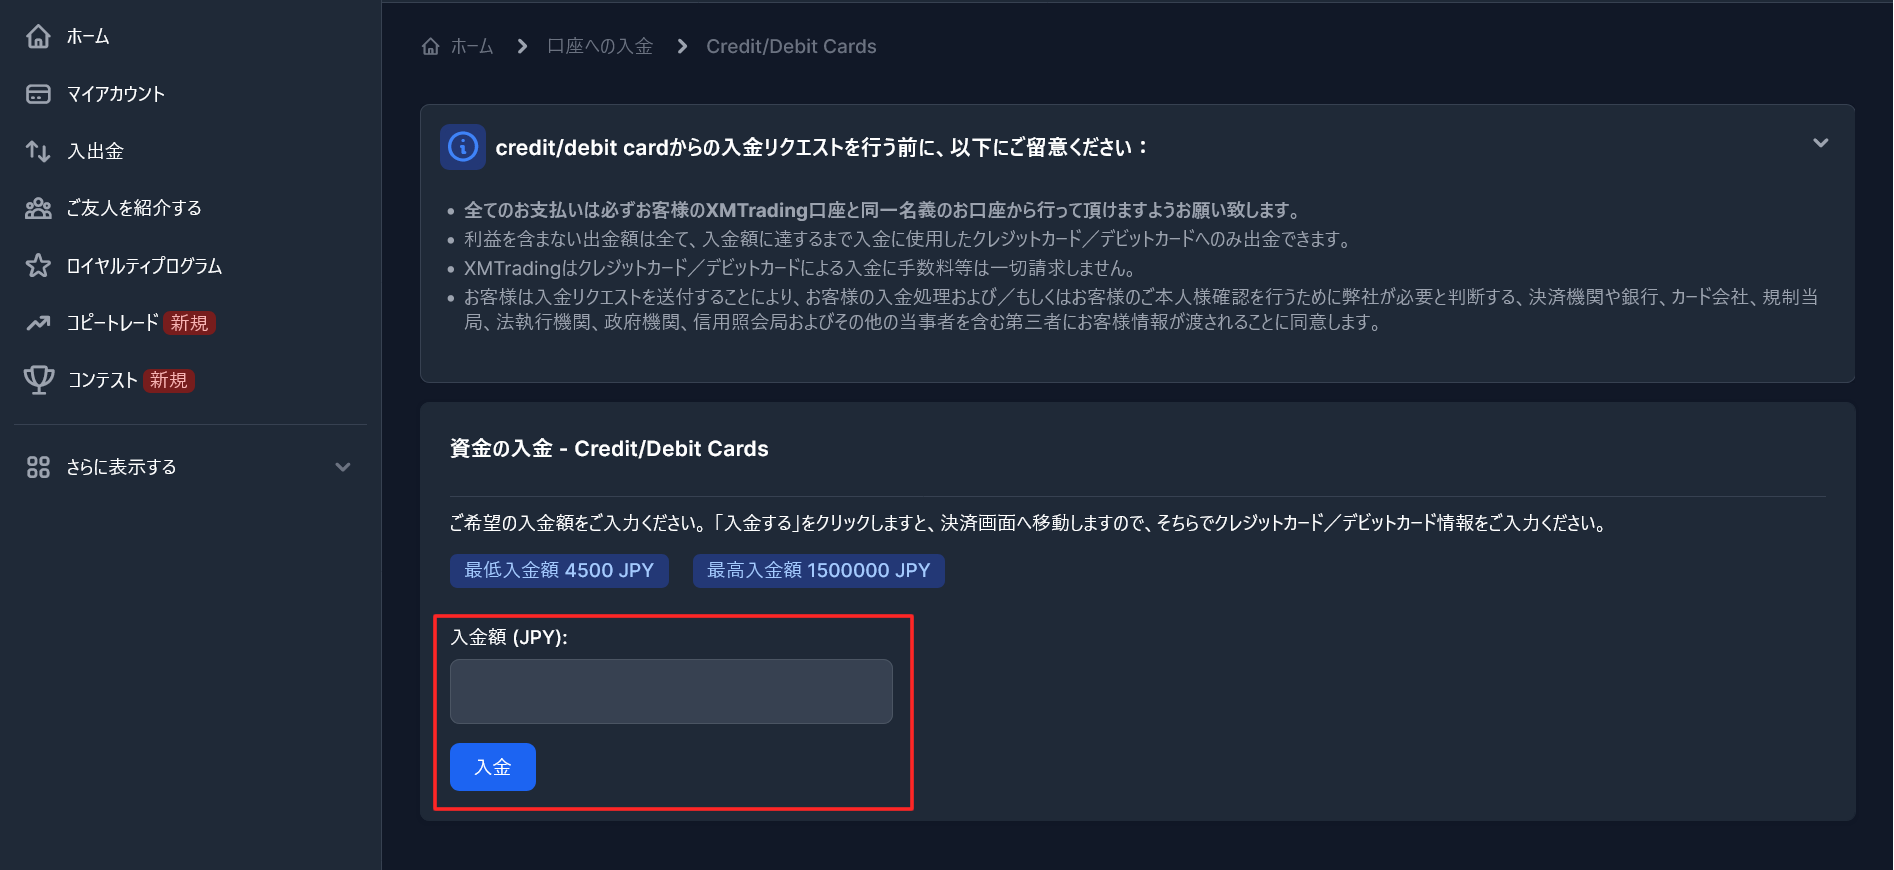Click the コンテスト trophy icon
This screenshot has height=870, width=1894.
click(x=38, y=380)
